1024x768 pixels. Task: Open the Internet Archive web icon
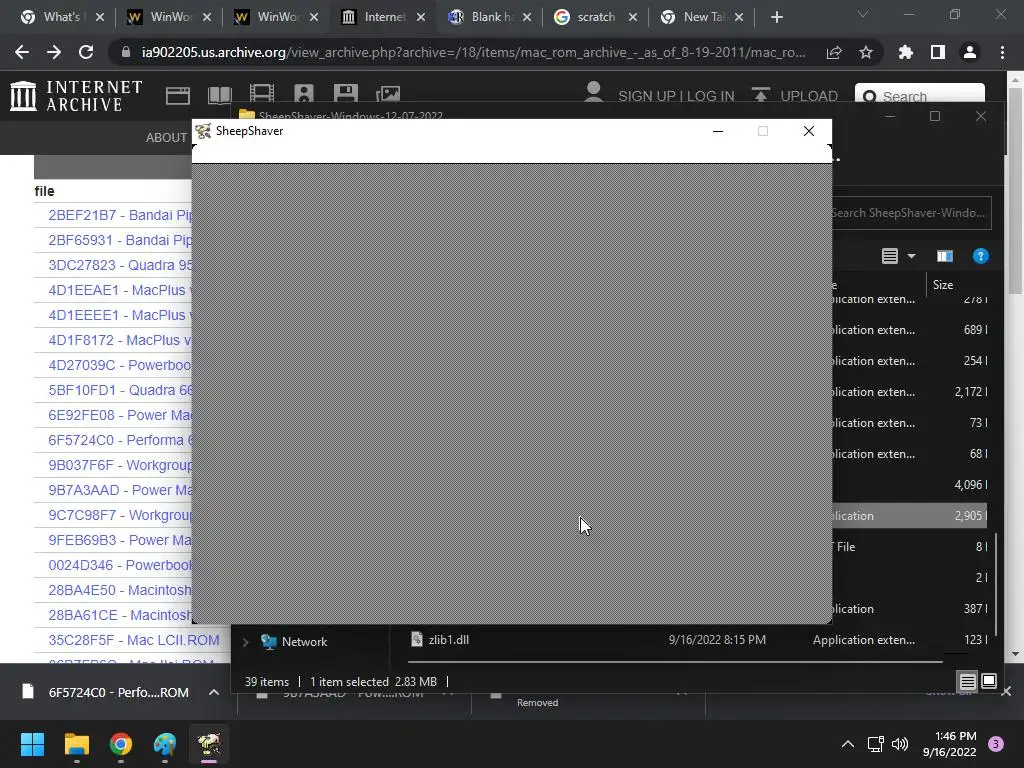click(x=178, y=95)
